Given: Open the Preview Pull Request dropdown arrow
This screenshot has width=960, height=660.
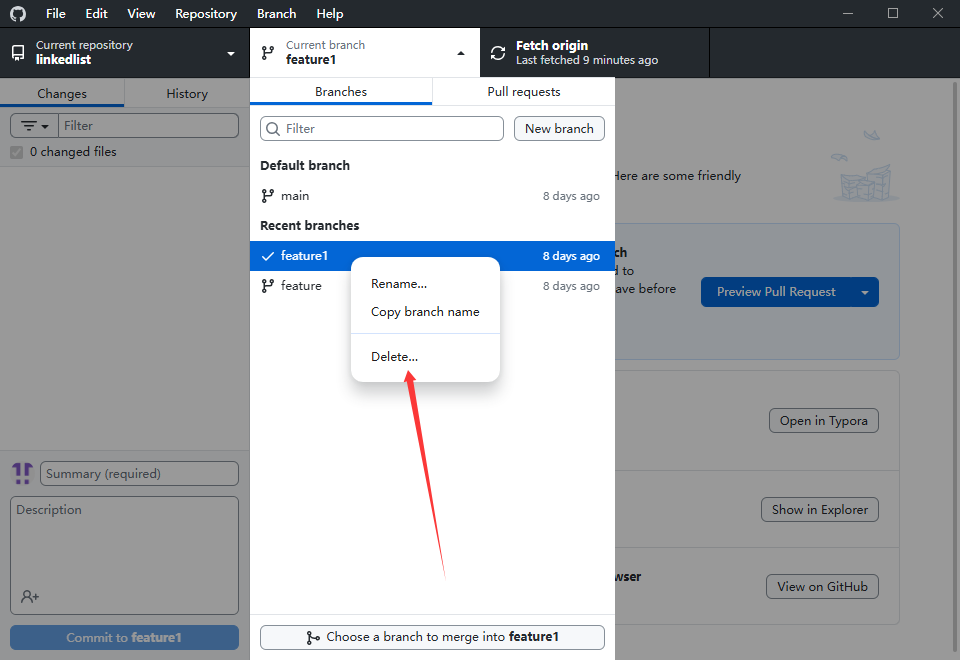Looking at the screenshot, I should [x=864, y=292].
